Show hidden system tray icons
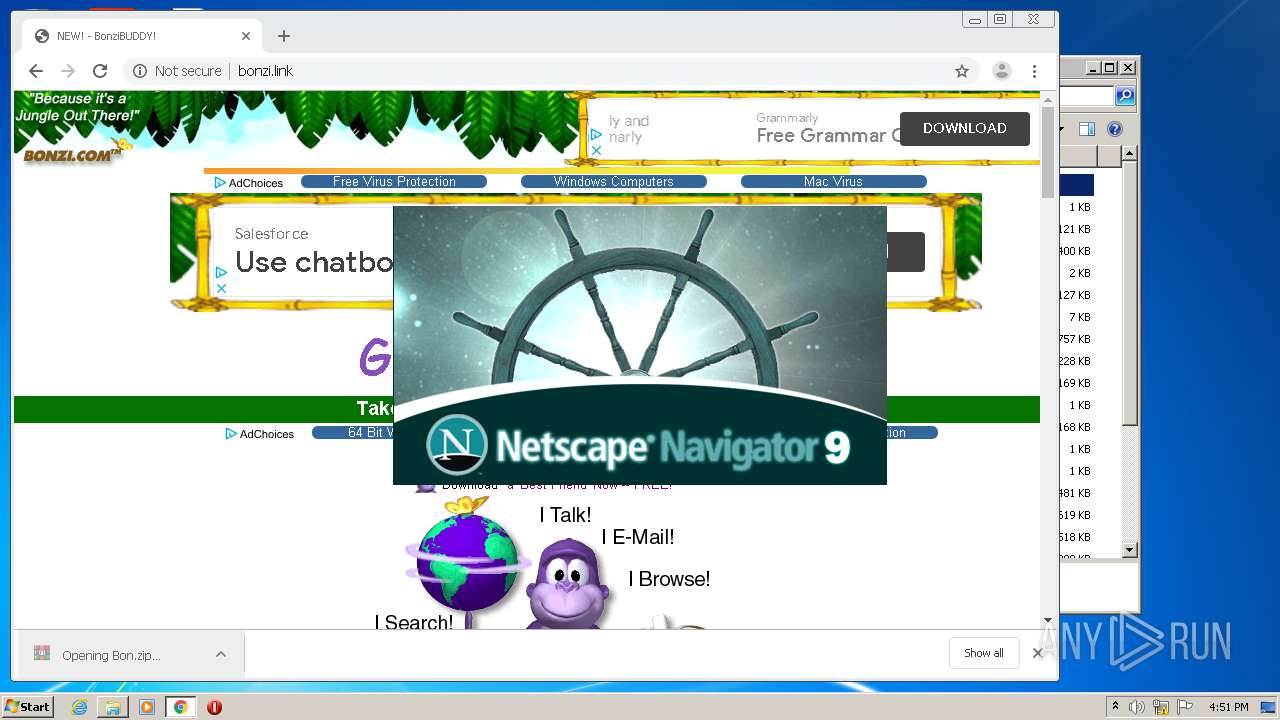 [1115, 707]
